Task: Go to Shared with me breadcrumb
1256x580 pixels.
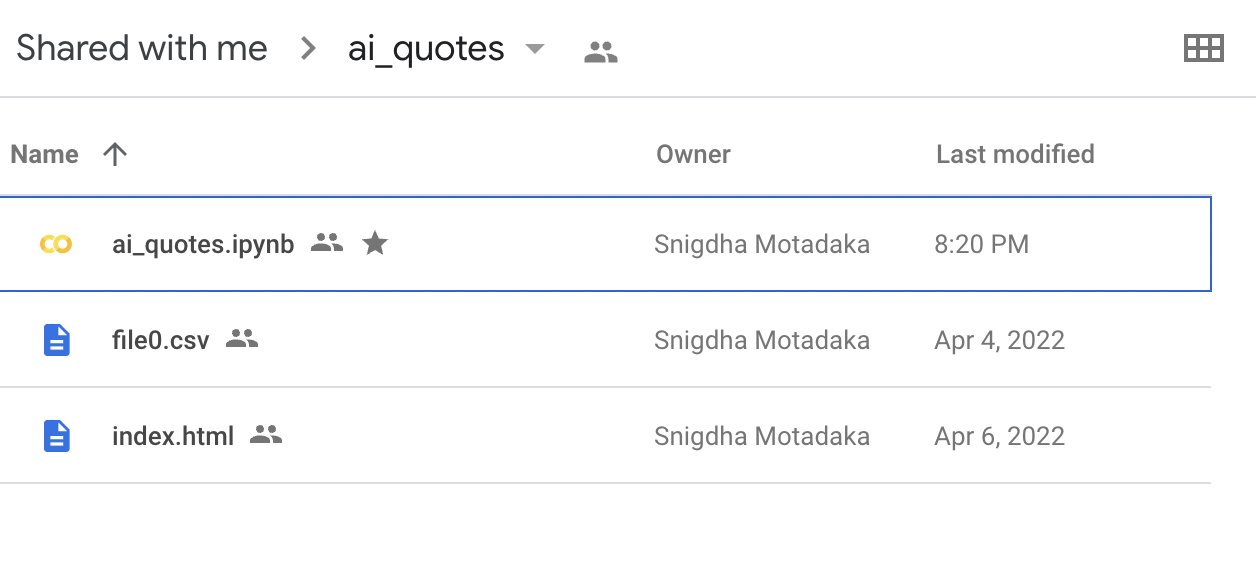Action: click(140, 47)
